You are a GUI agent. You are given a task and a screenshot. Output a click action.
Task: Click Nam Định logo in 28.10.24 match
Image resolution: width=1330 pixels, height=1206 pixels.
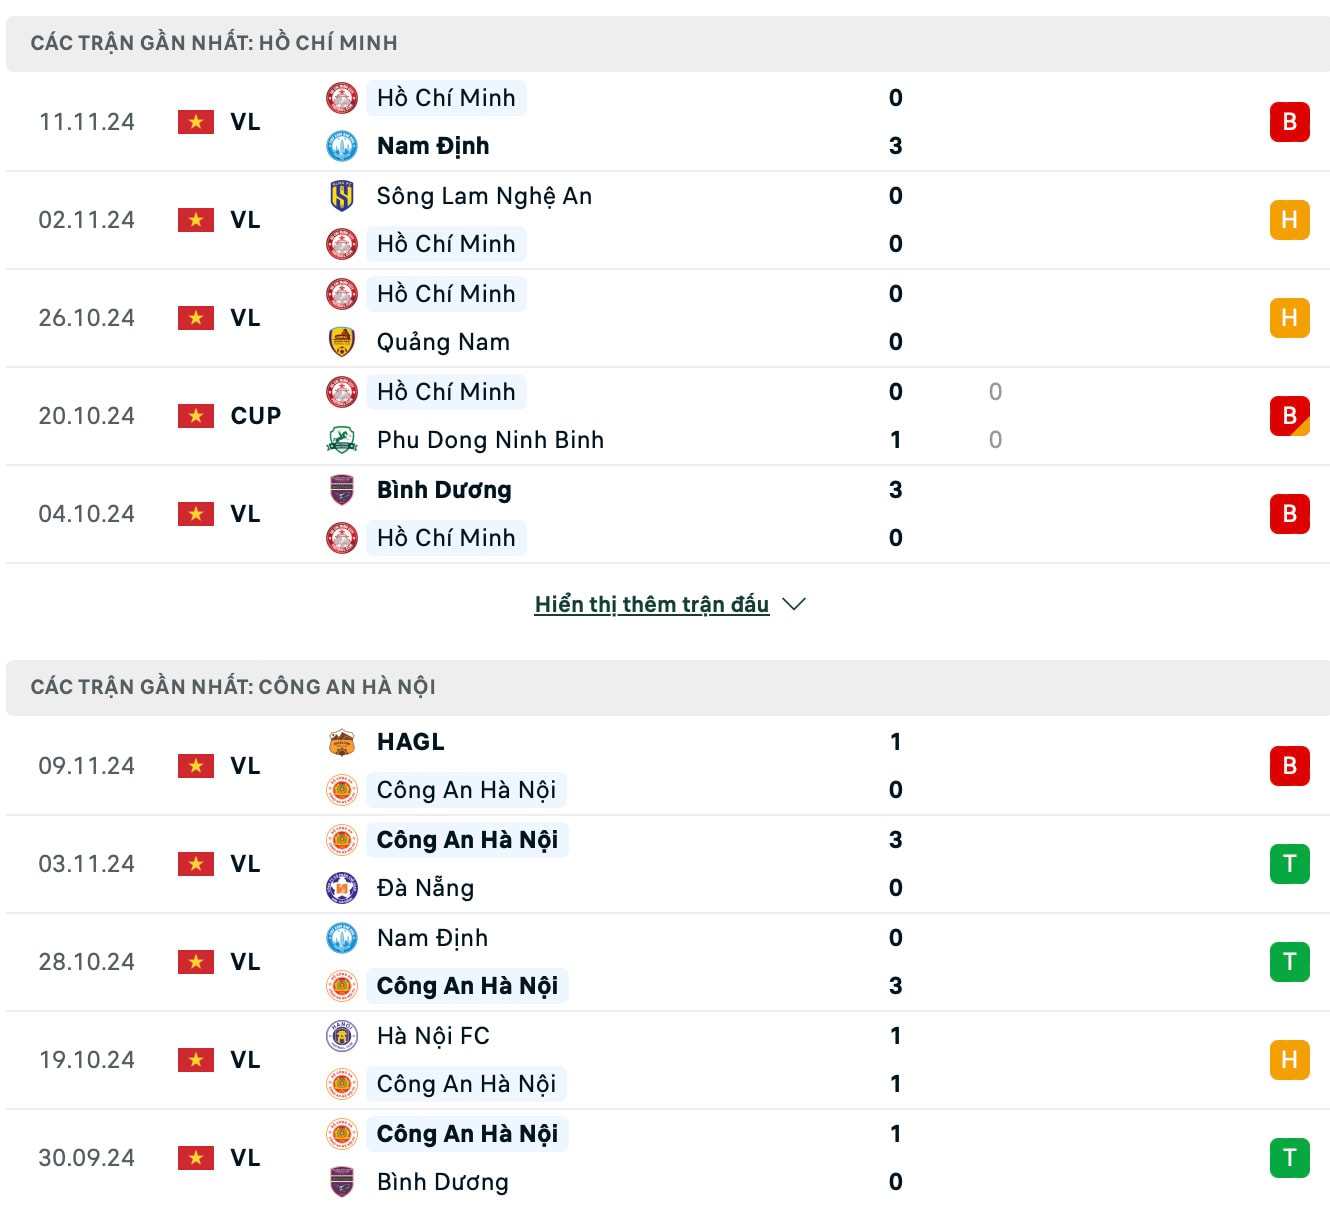[342, 938]
